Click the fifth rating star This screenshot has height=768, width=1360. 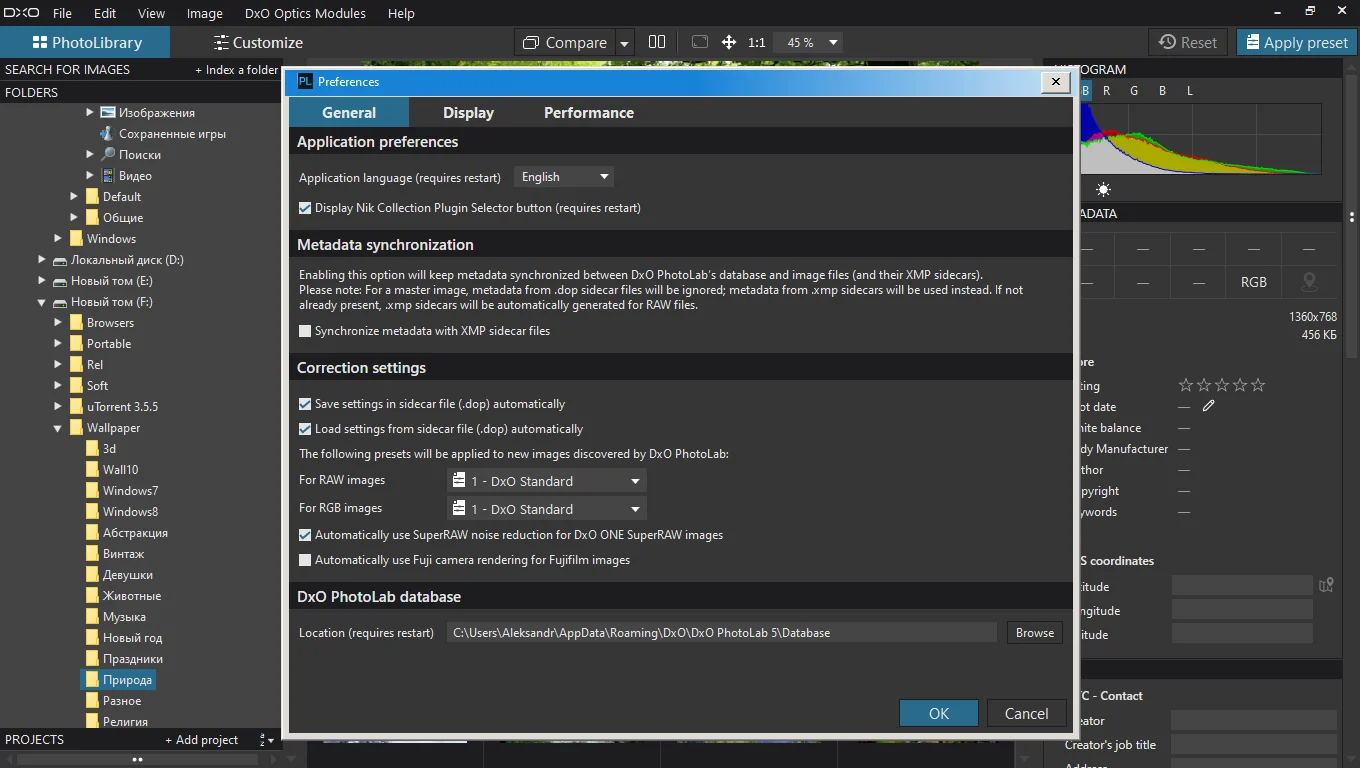click(x=1258, y=385)
